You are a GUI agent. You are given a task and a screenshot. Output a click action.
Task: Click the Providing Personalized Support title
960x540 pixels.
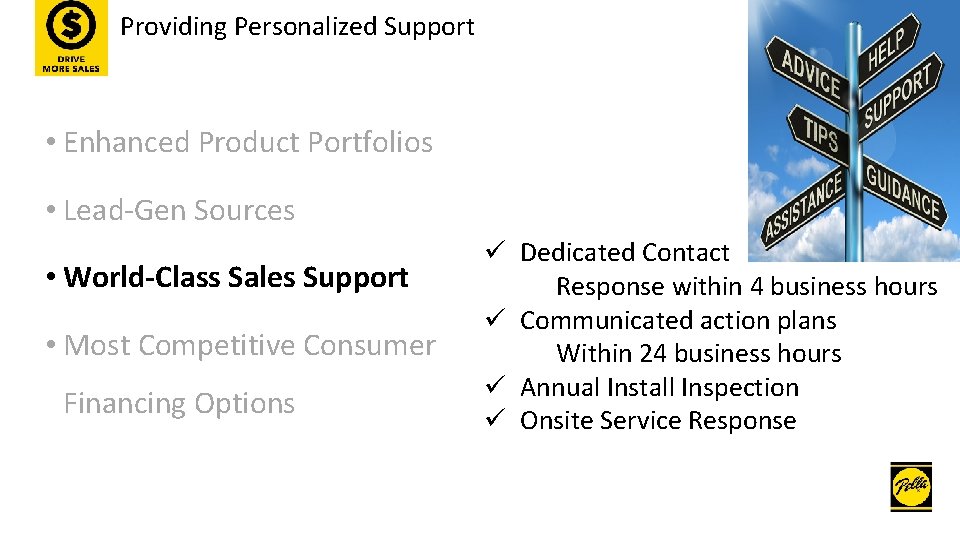tap(297, 27)
